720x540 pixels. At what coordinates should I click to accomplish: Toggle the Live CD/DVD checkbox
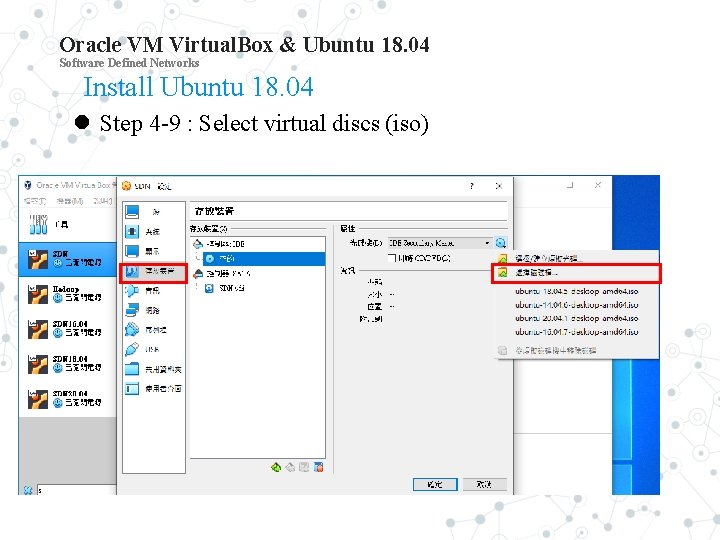click(392, 258)
